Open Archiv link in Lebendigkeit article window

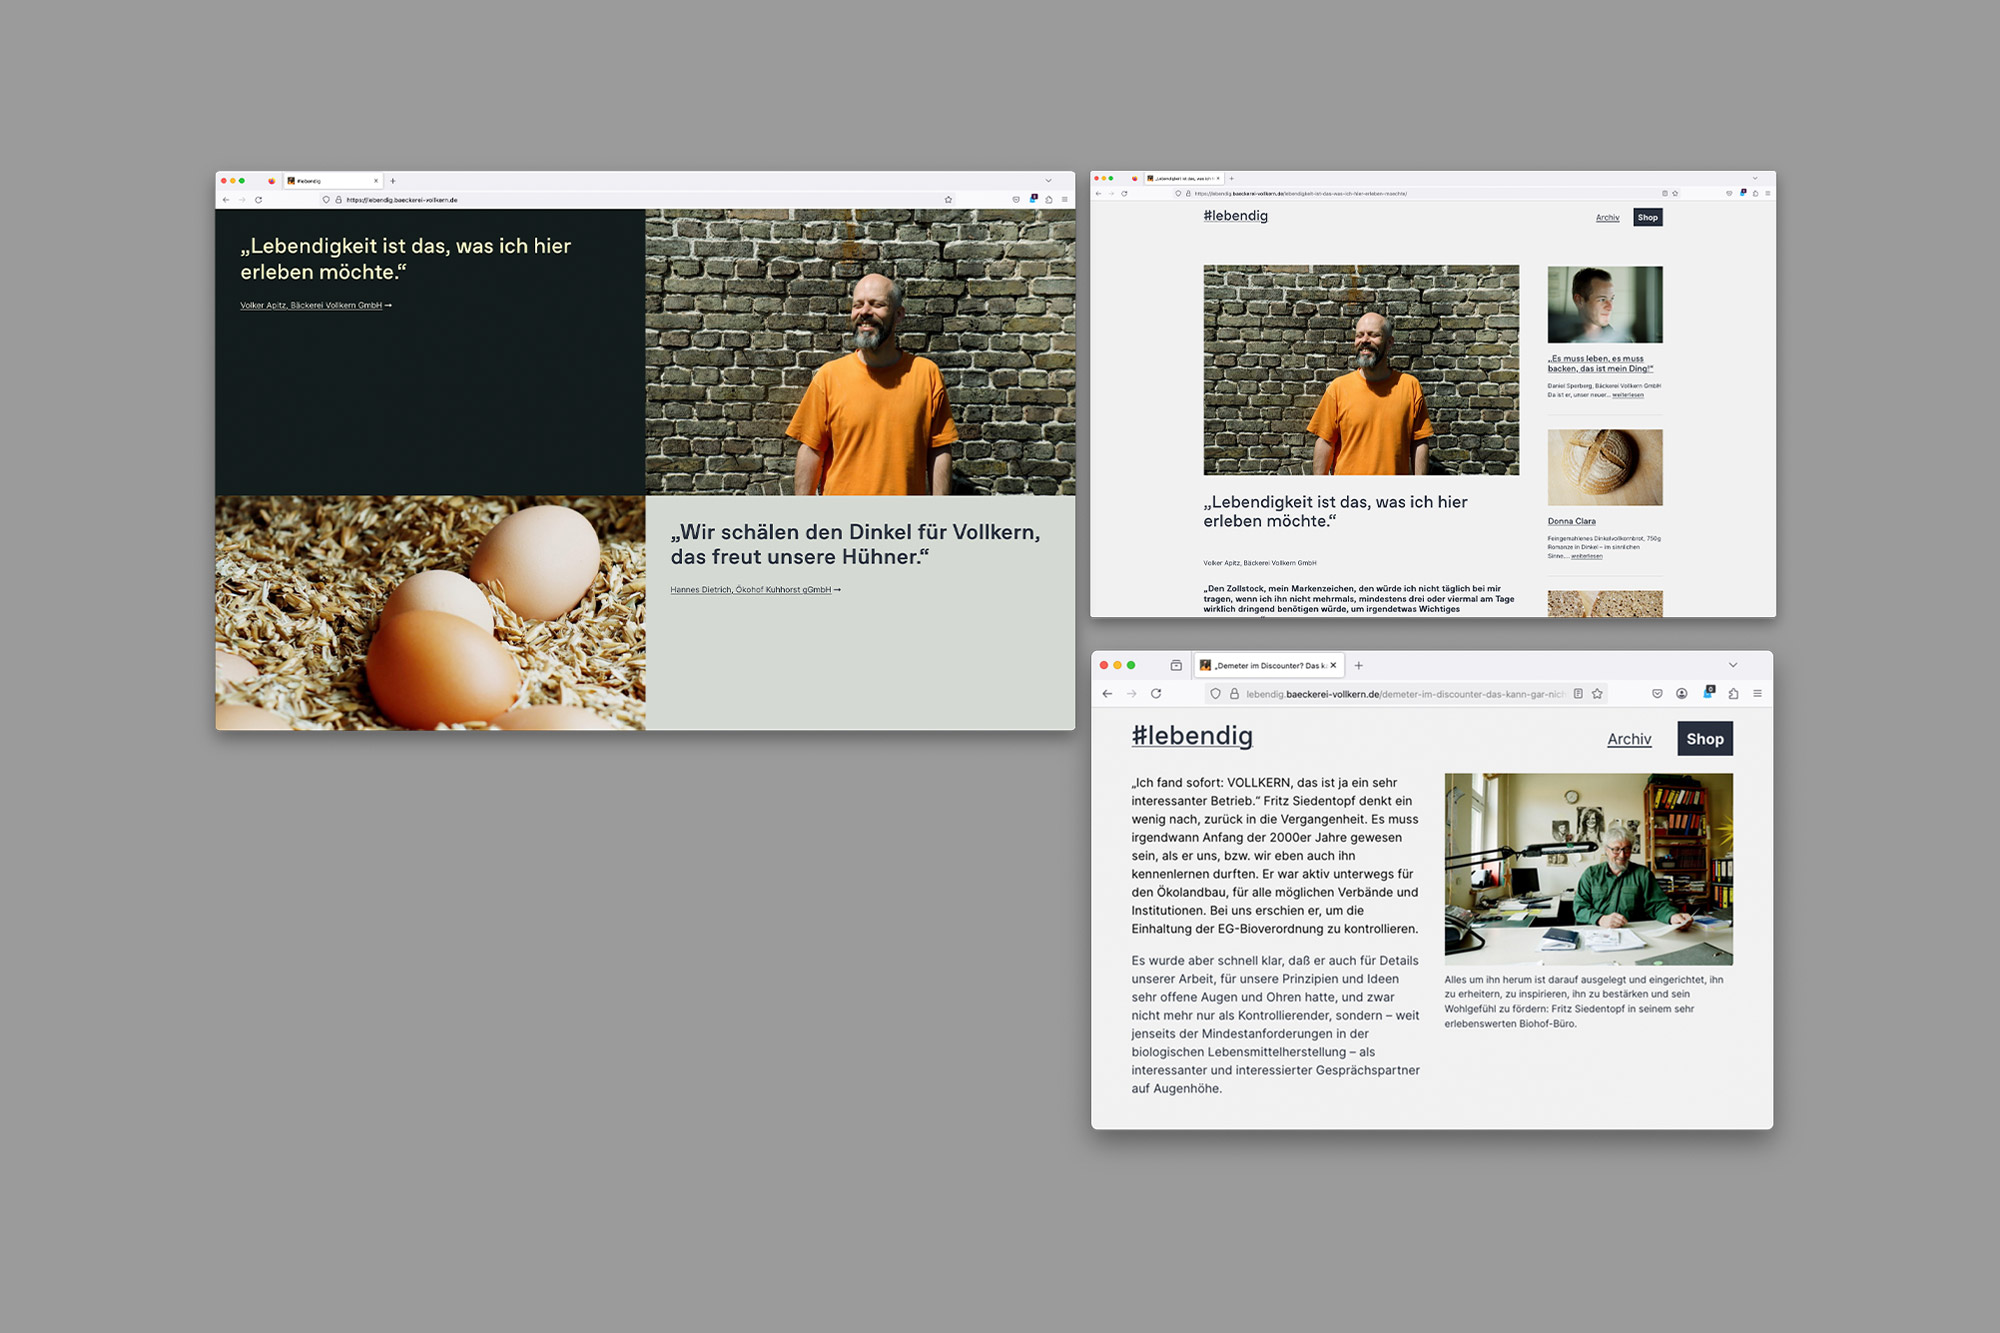(1607, 218)
